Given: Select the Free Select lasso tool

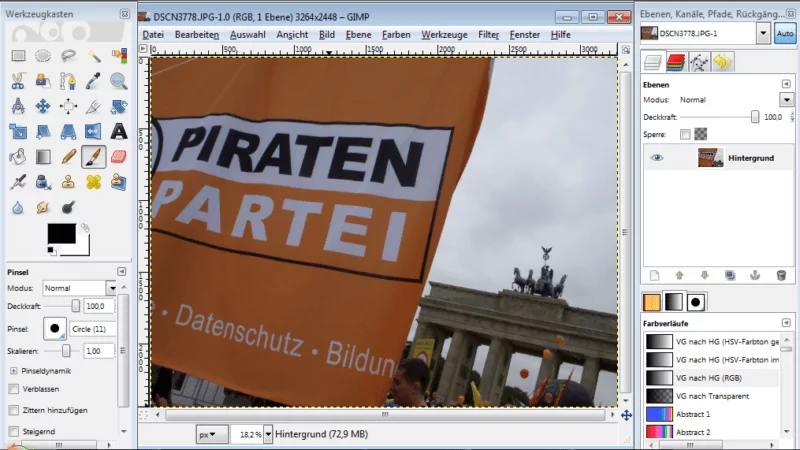Looking at the screenshot, I should tap(68, 55).
